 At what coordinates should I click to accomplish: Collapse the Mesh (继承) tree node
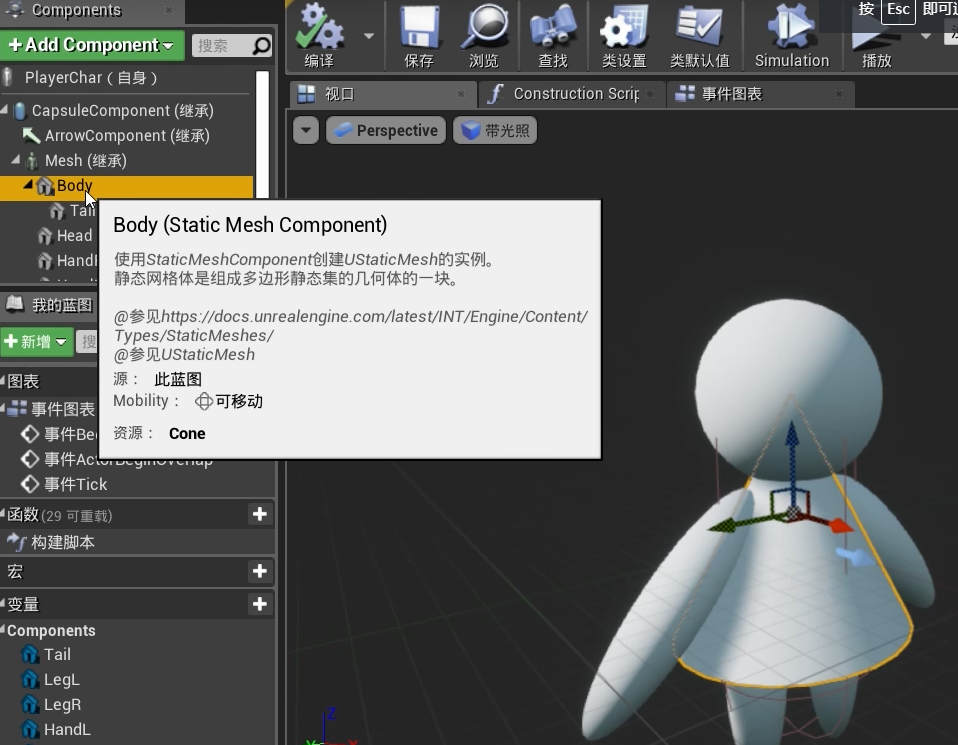tap(16, 160)
